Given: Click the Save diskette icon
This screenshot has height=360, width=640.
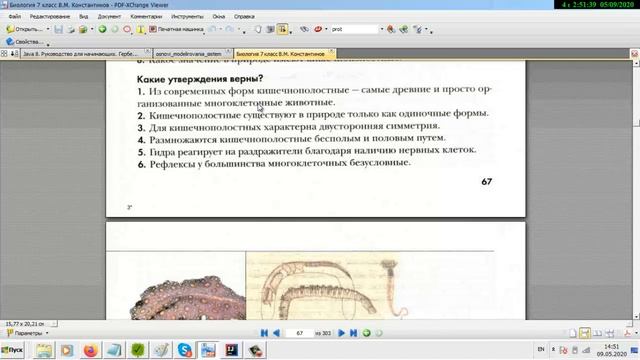Looking at the screenshot, I should pos(58,29).
